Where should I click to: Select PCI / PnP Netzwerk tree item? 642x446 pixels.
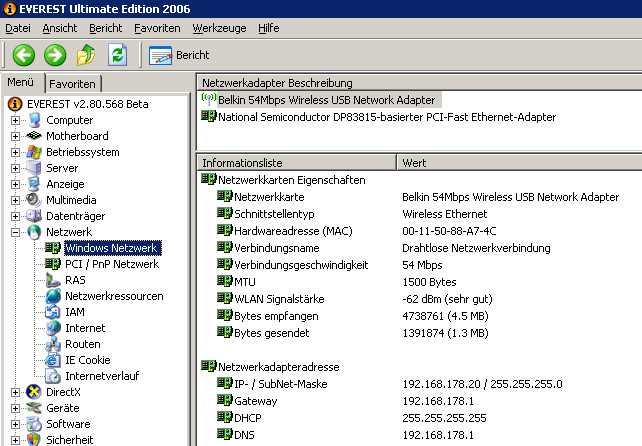coord(111,264)
